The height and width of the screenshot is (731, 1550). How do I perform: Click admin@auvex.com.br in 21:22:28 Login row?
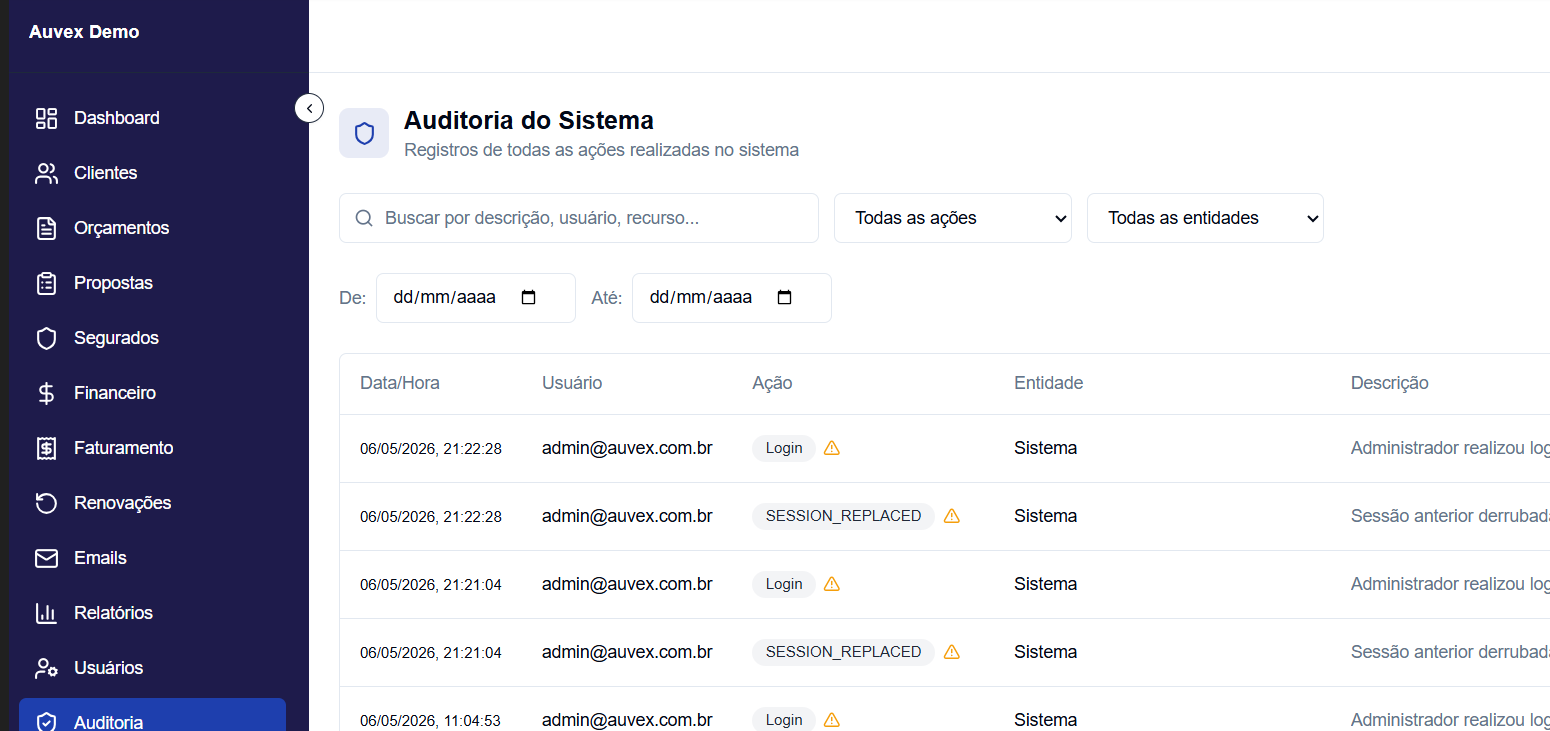tap(627, 448)
